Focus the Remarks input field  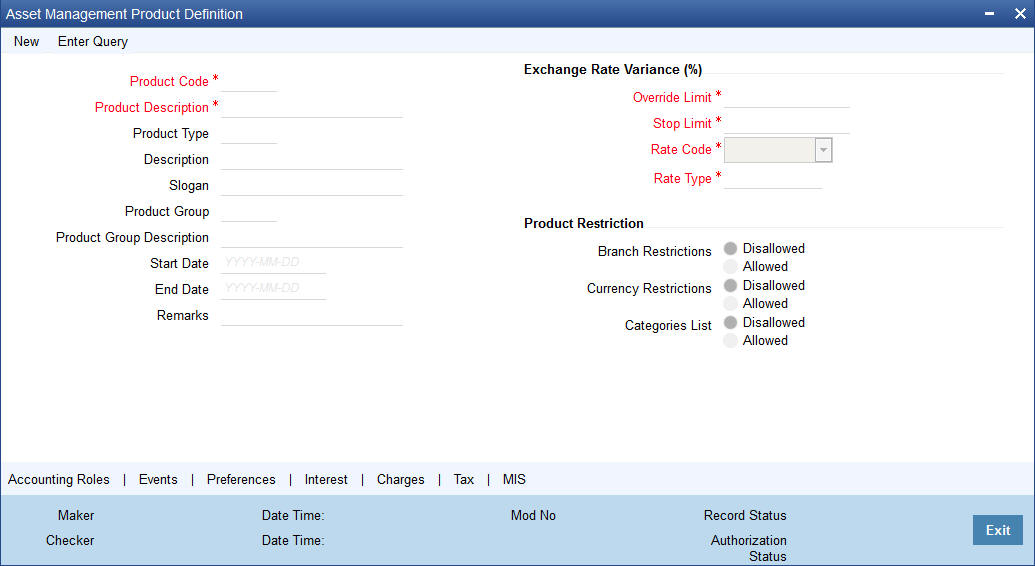[x=312, y=315]
